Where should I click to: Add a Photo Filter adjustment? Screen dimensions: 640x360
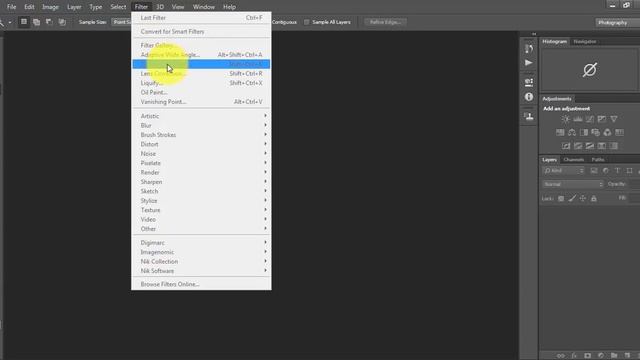coord(596,133)
